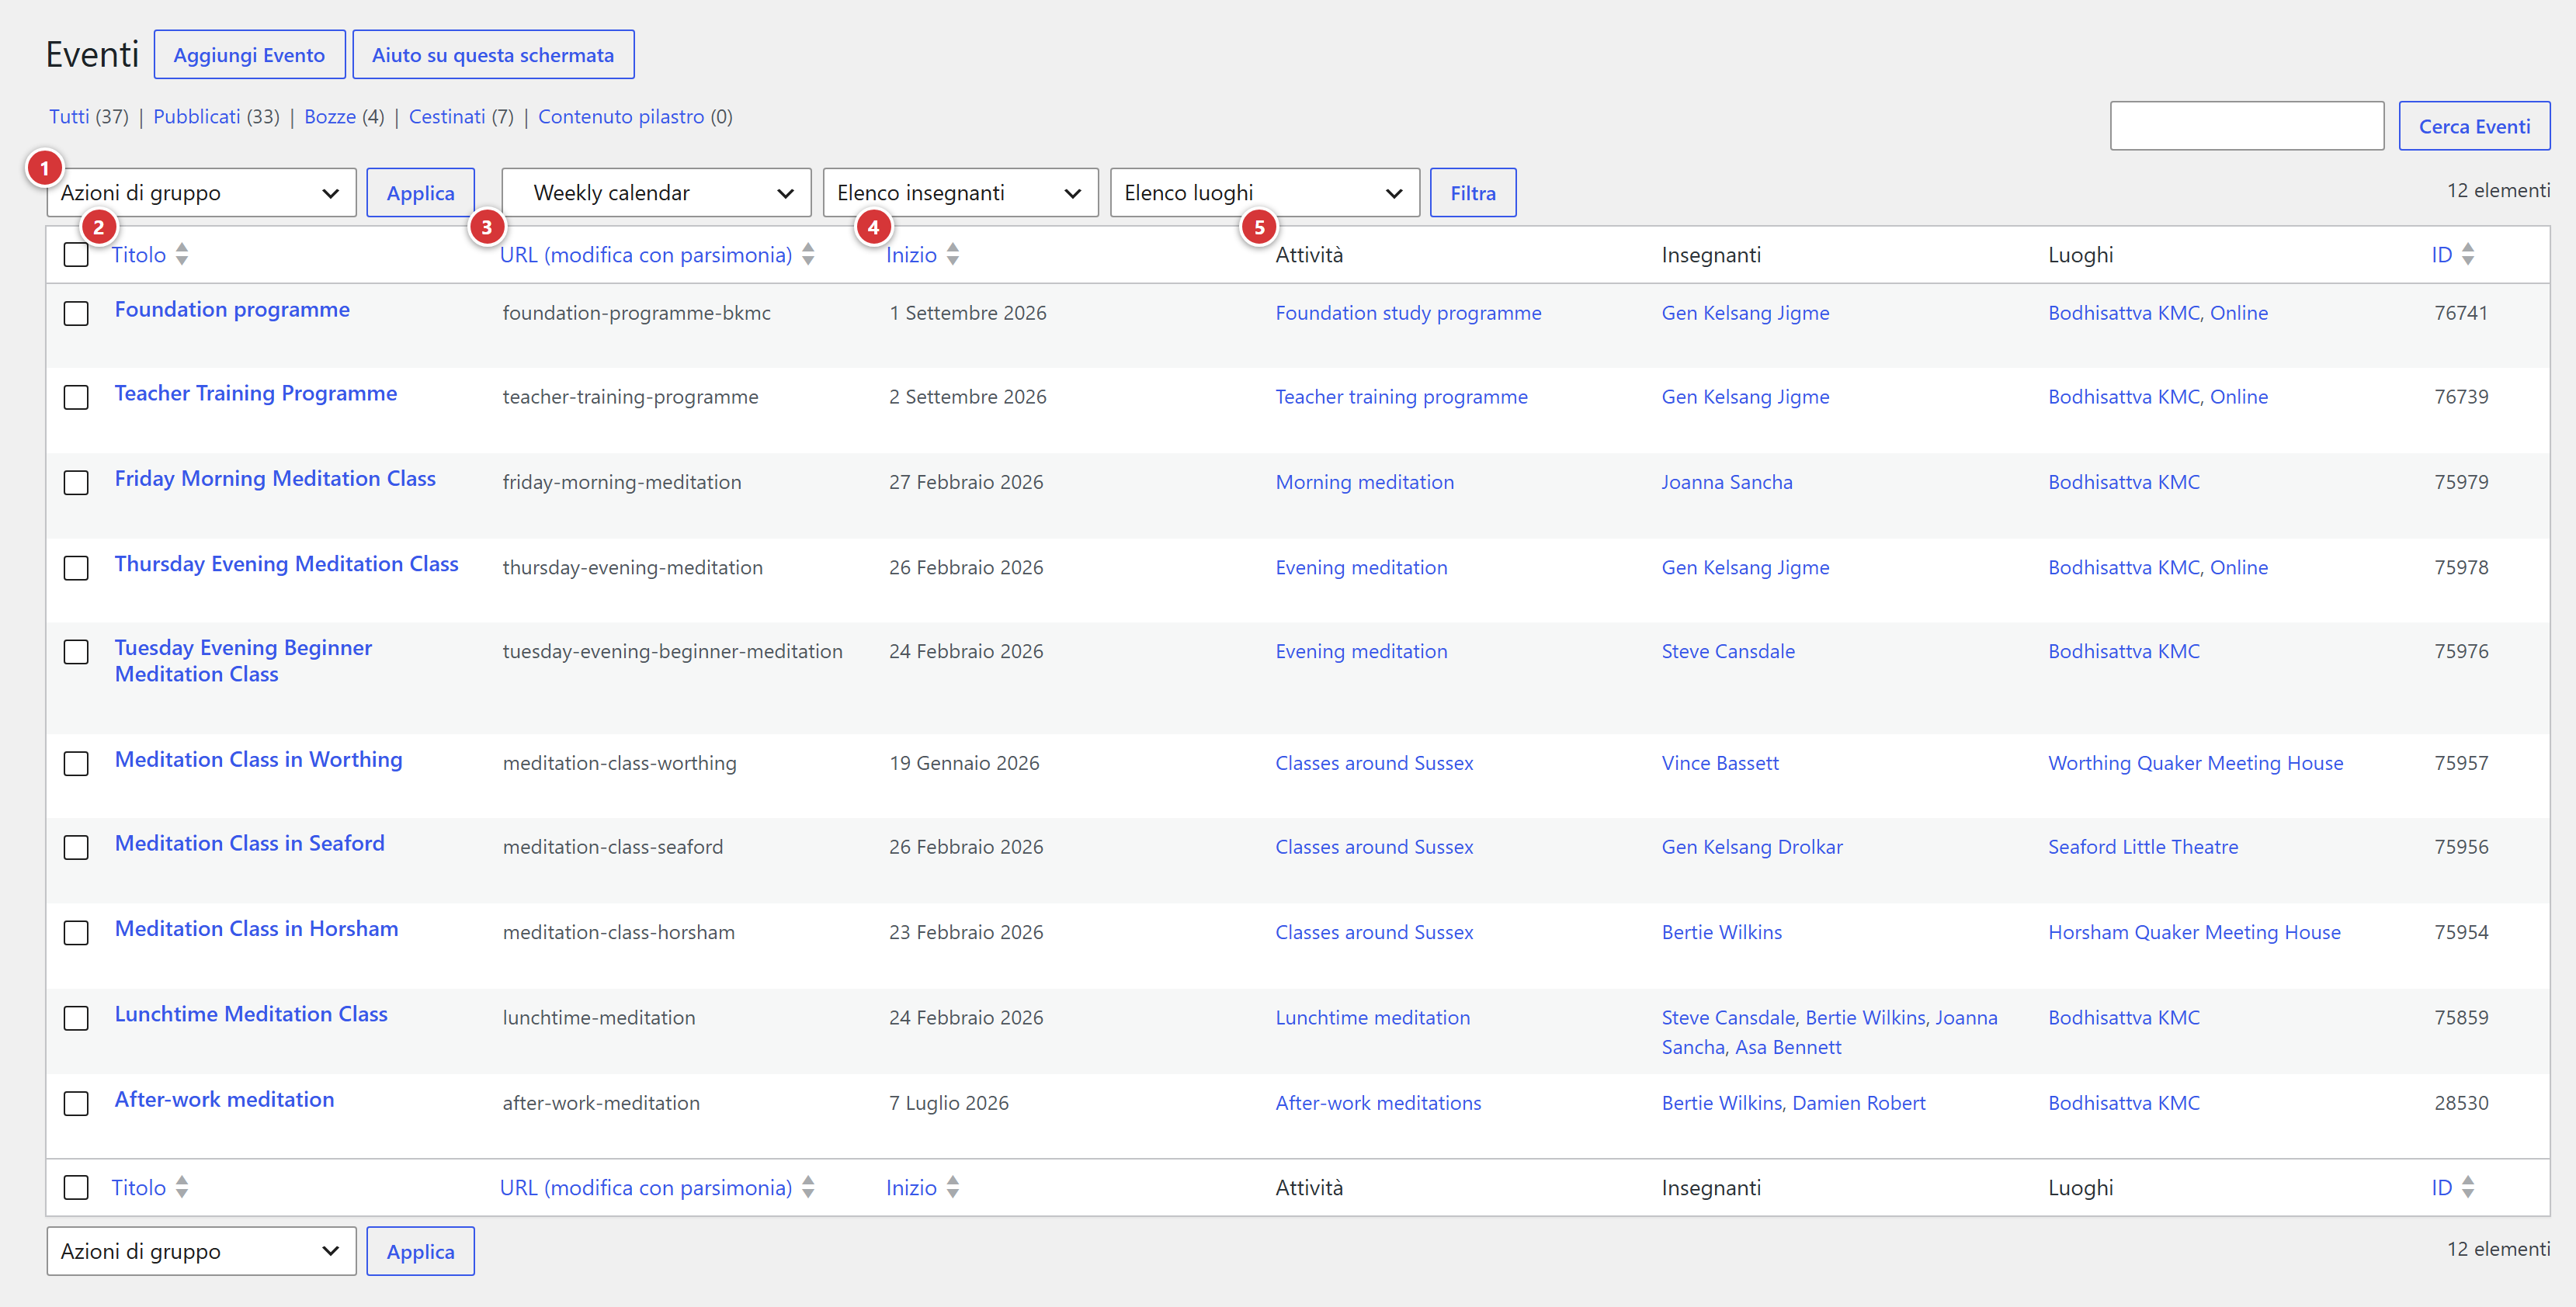The height and width of the screenshot is (1307, 2576).
Task: Open Aiuto su questa schermata
Action: pyautogui.click(x=493, y=55)
